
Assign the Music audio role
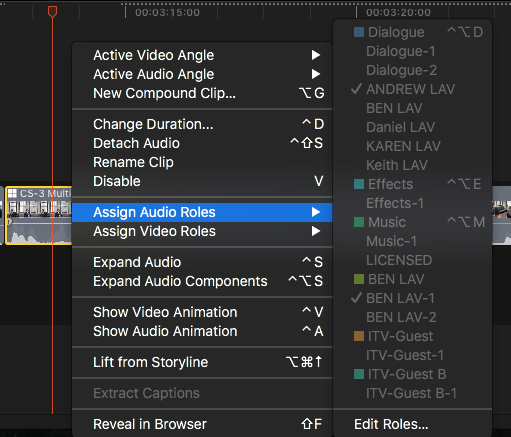click(x=413, y=222)
